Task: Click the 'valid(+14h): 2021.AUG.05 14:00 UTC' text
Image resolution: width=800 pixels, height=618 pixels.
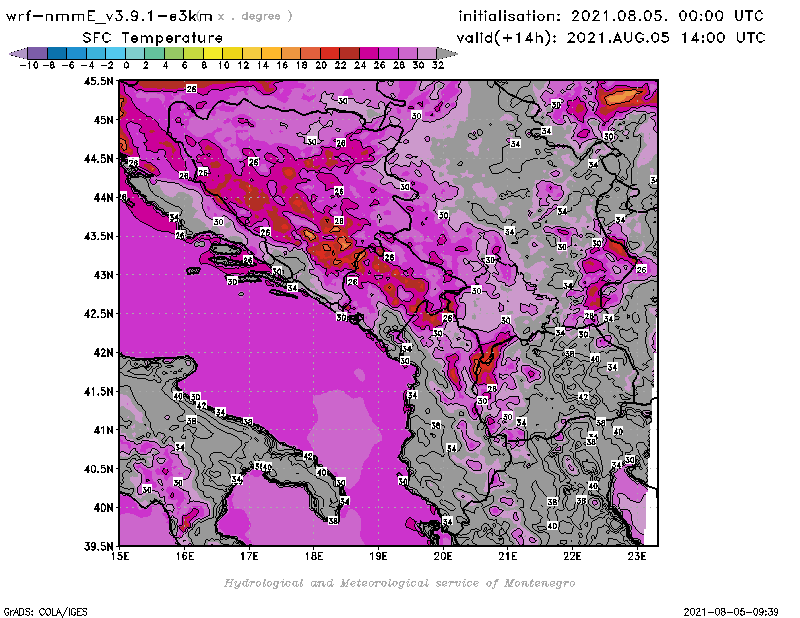Action: 611,38
